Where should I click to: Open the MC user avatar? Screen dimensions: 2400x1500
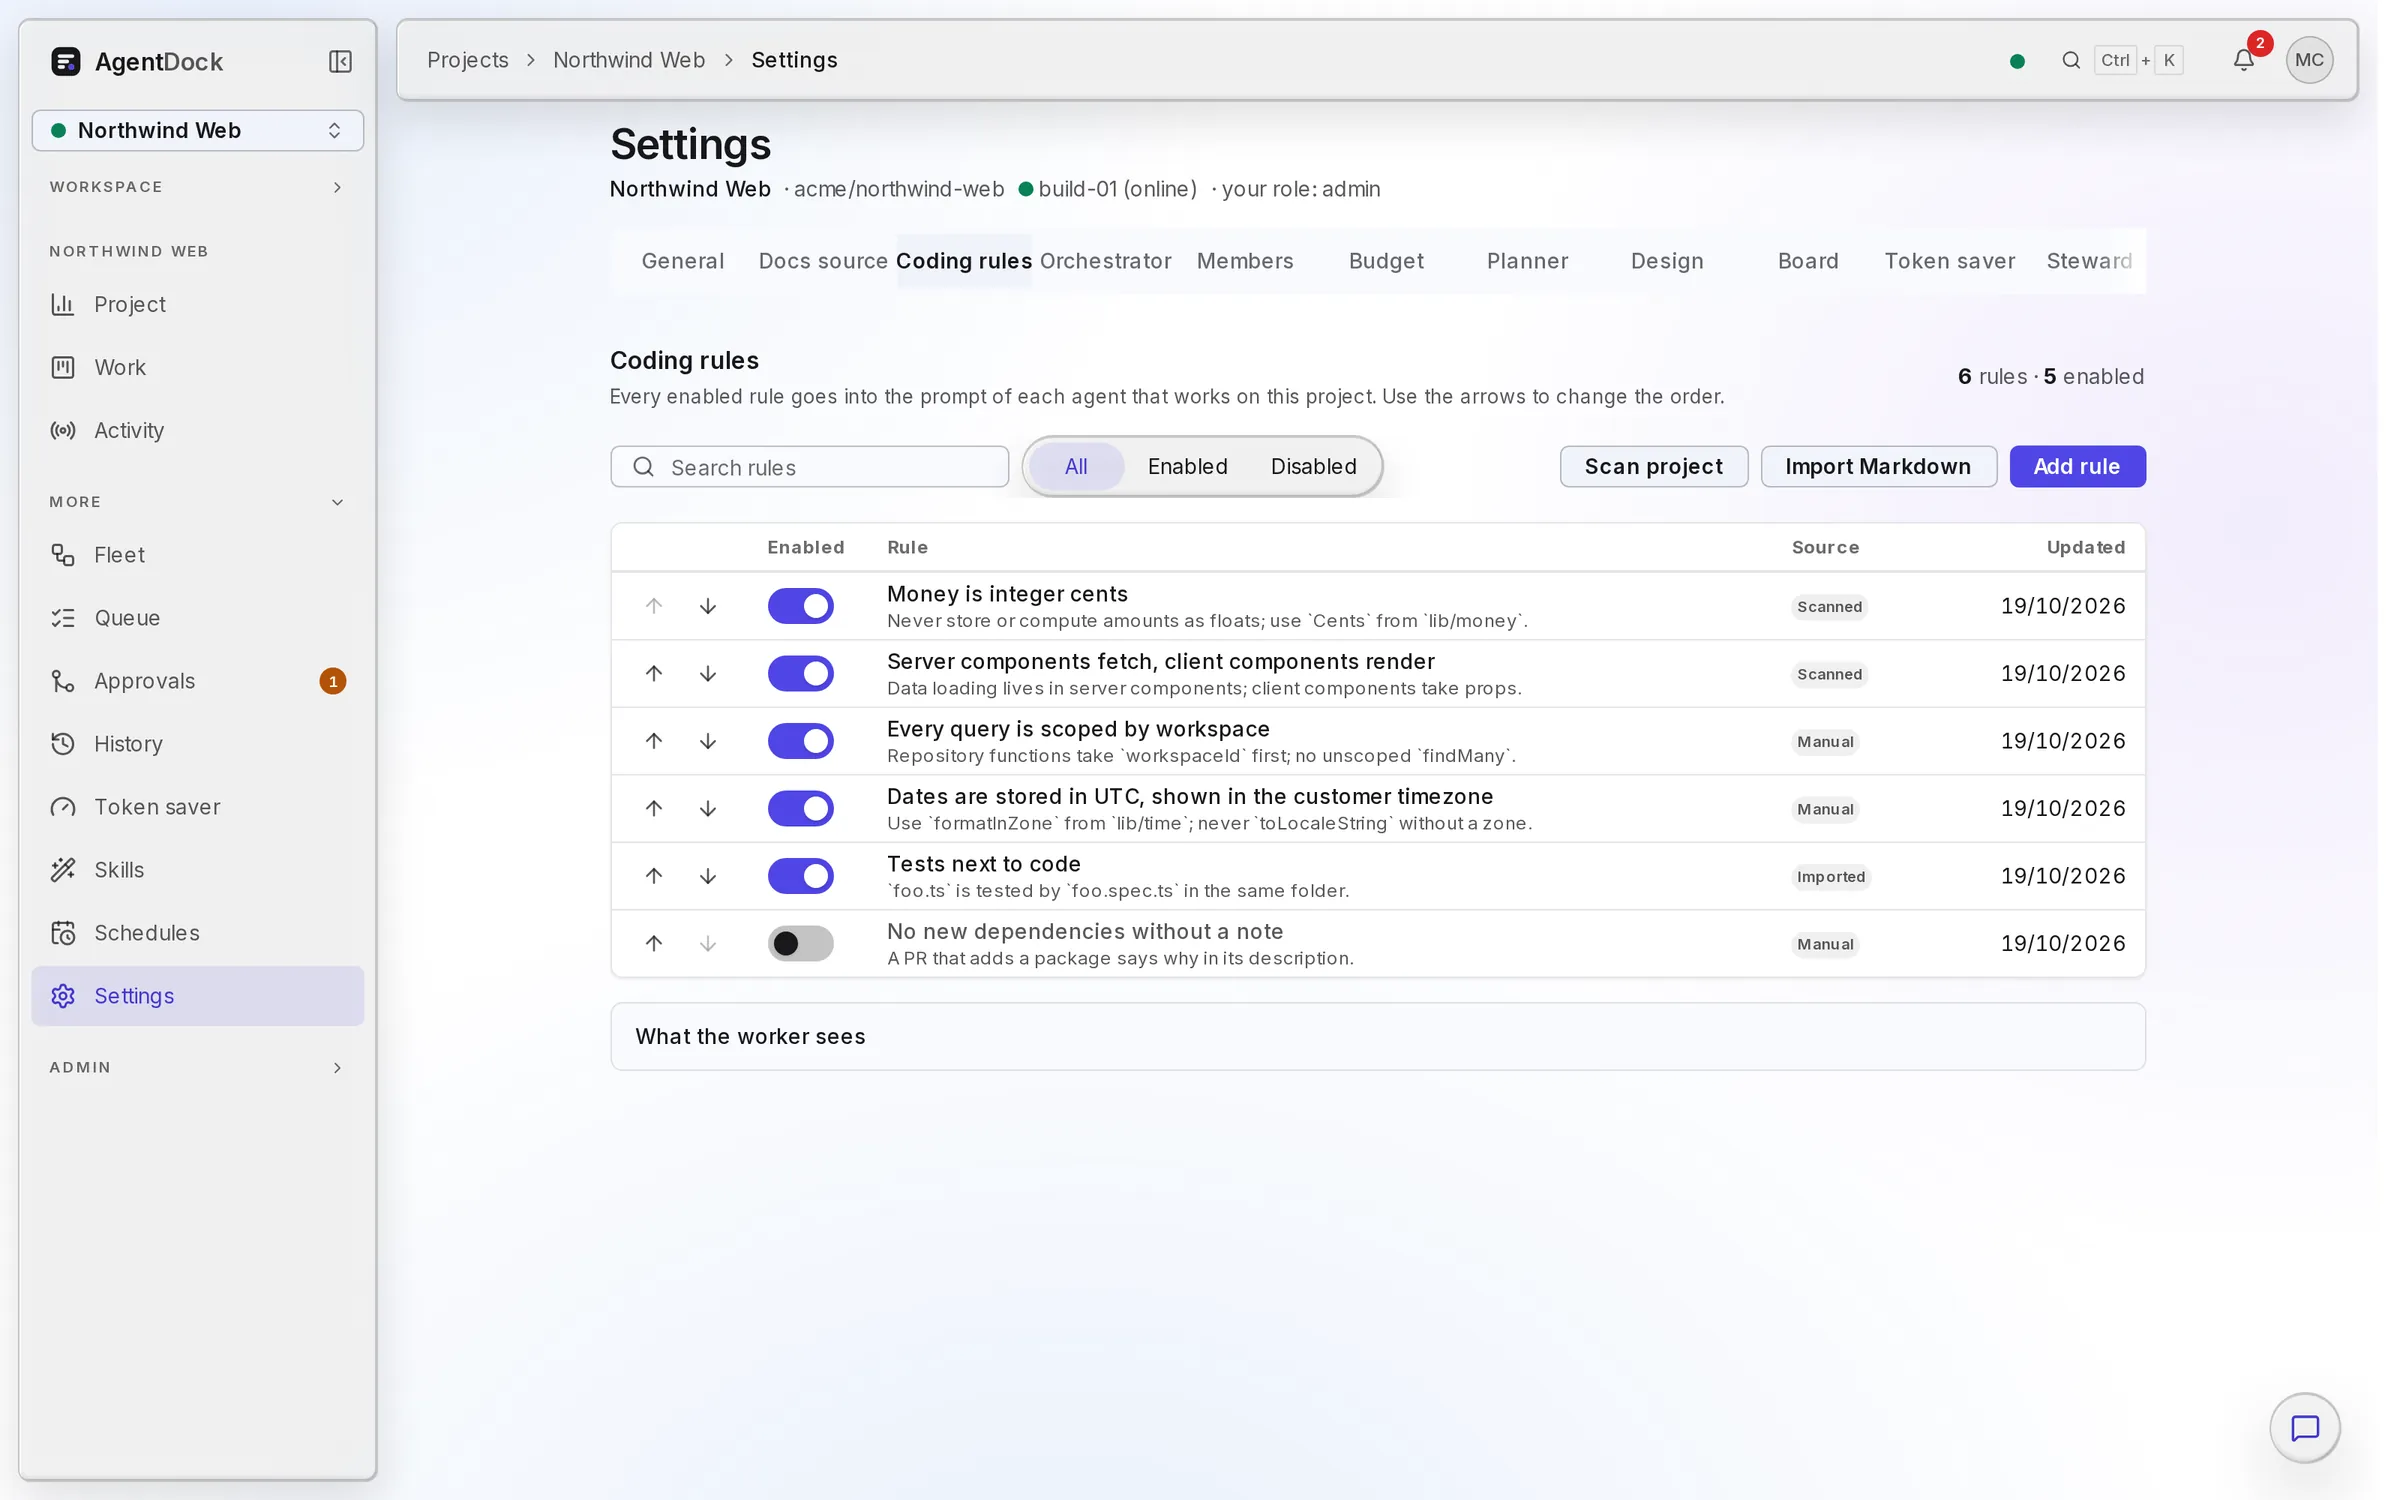click(x=2309, y=60)
